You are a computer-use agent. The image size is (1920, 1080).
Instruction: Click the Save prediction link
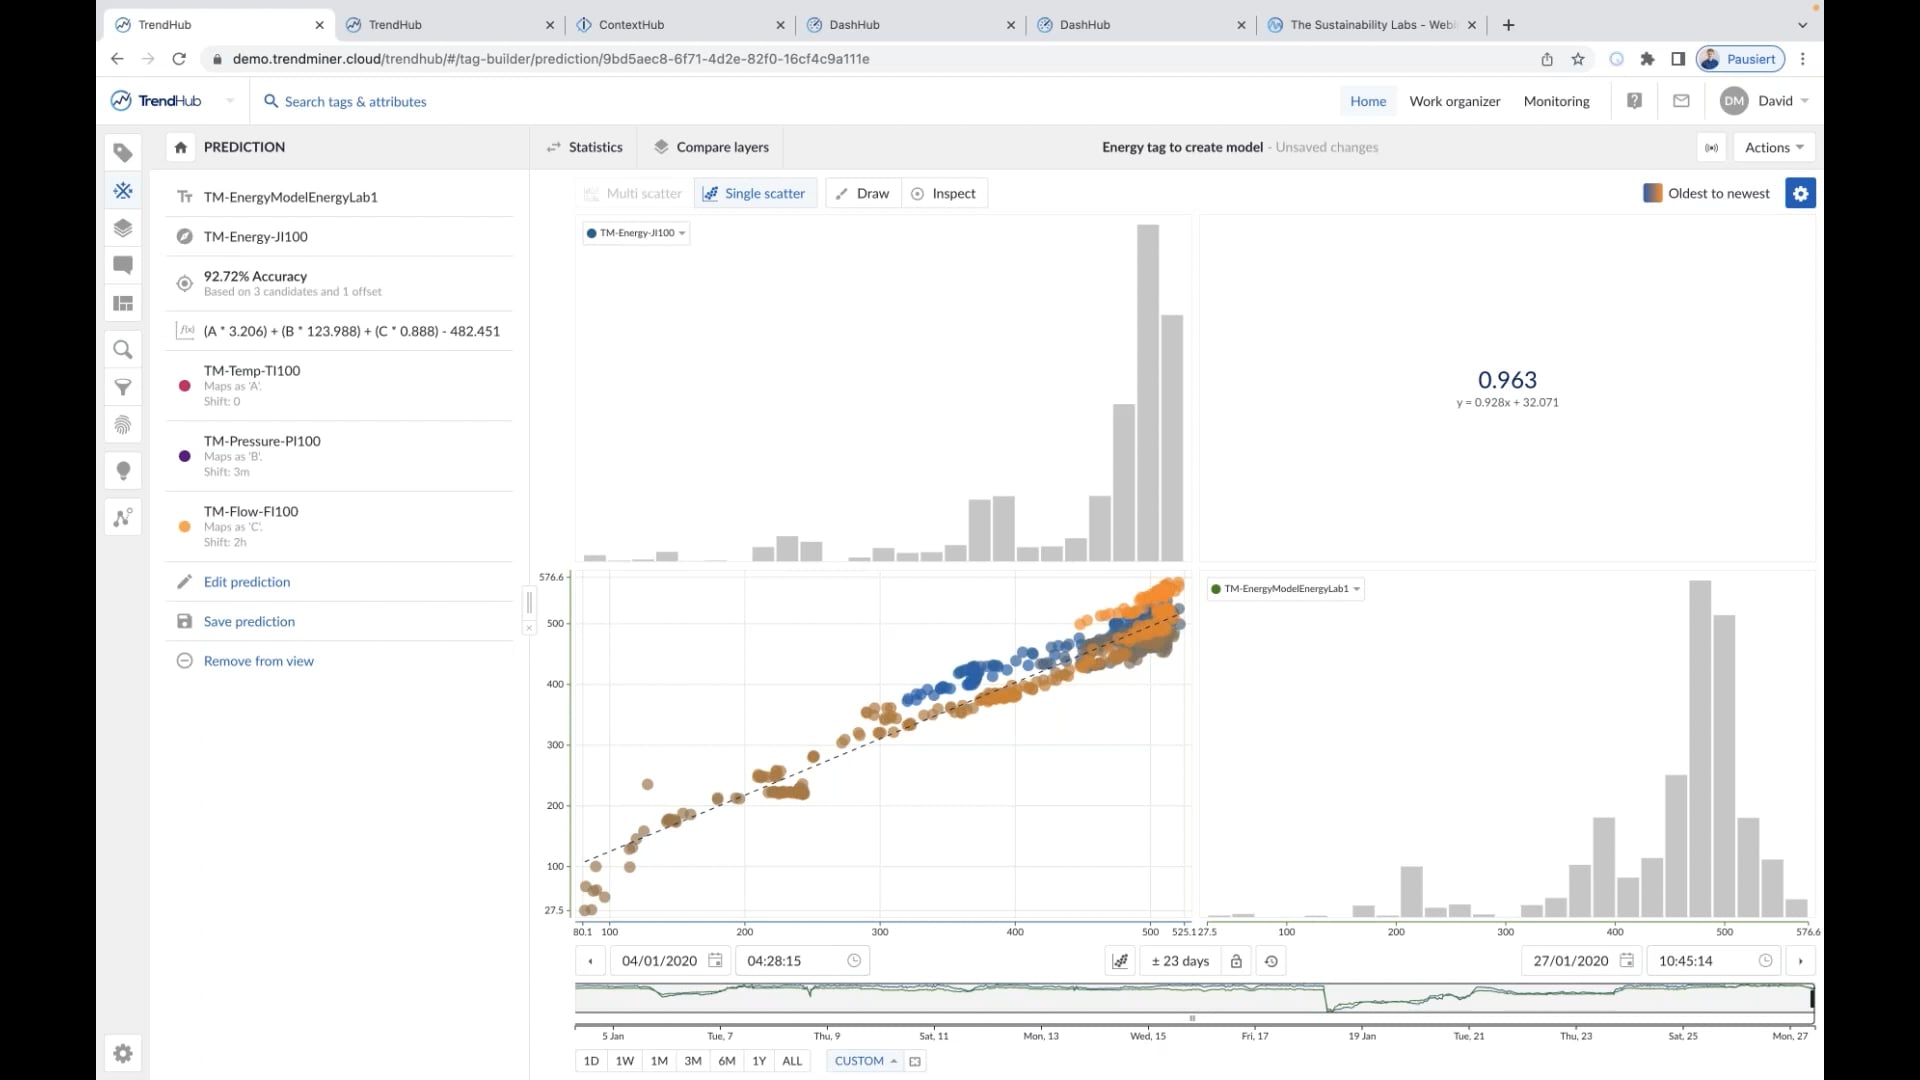pyautogui.click(x=249, y=622)
